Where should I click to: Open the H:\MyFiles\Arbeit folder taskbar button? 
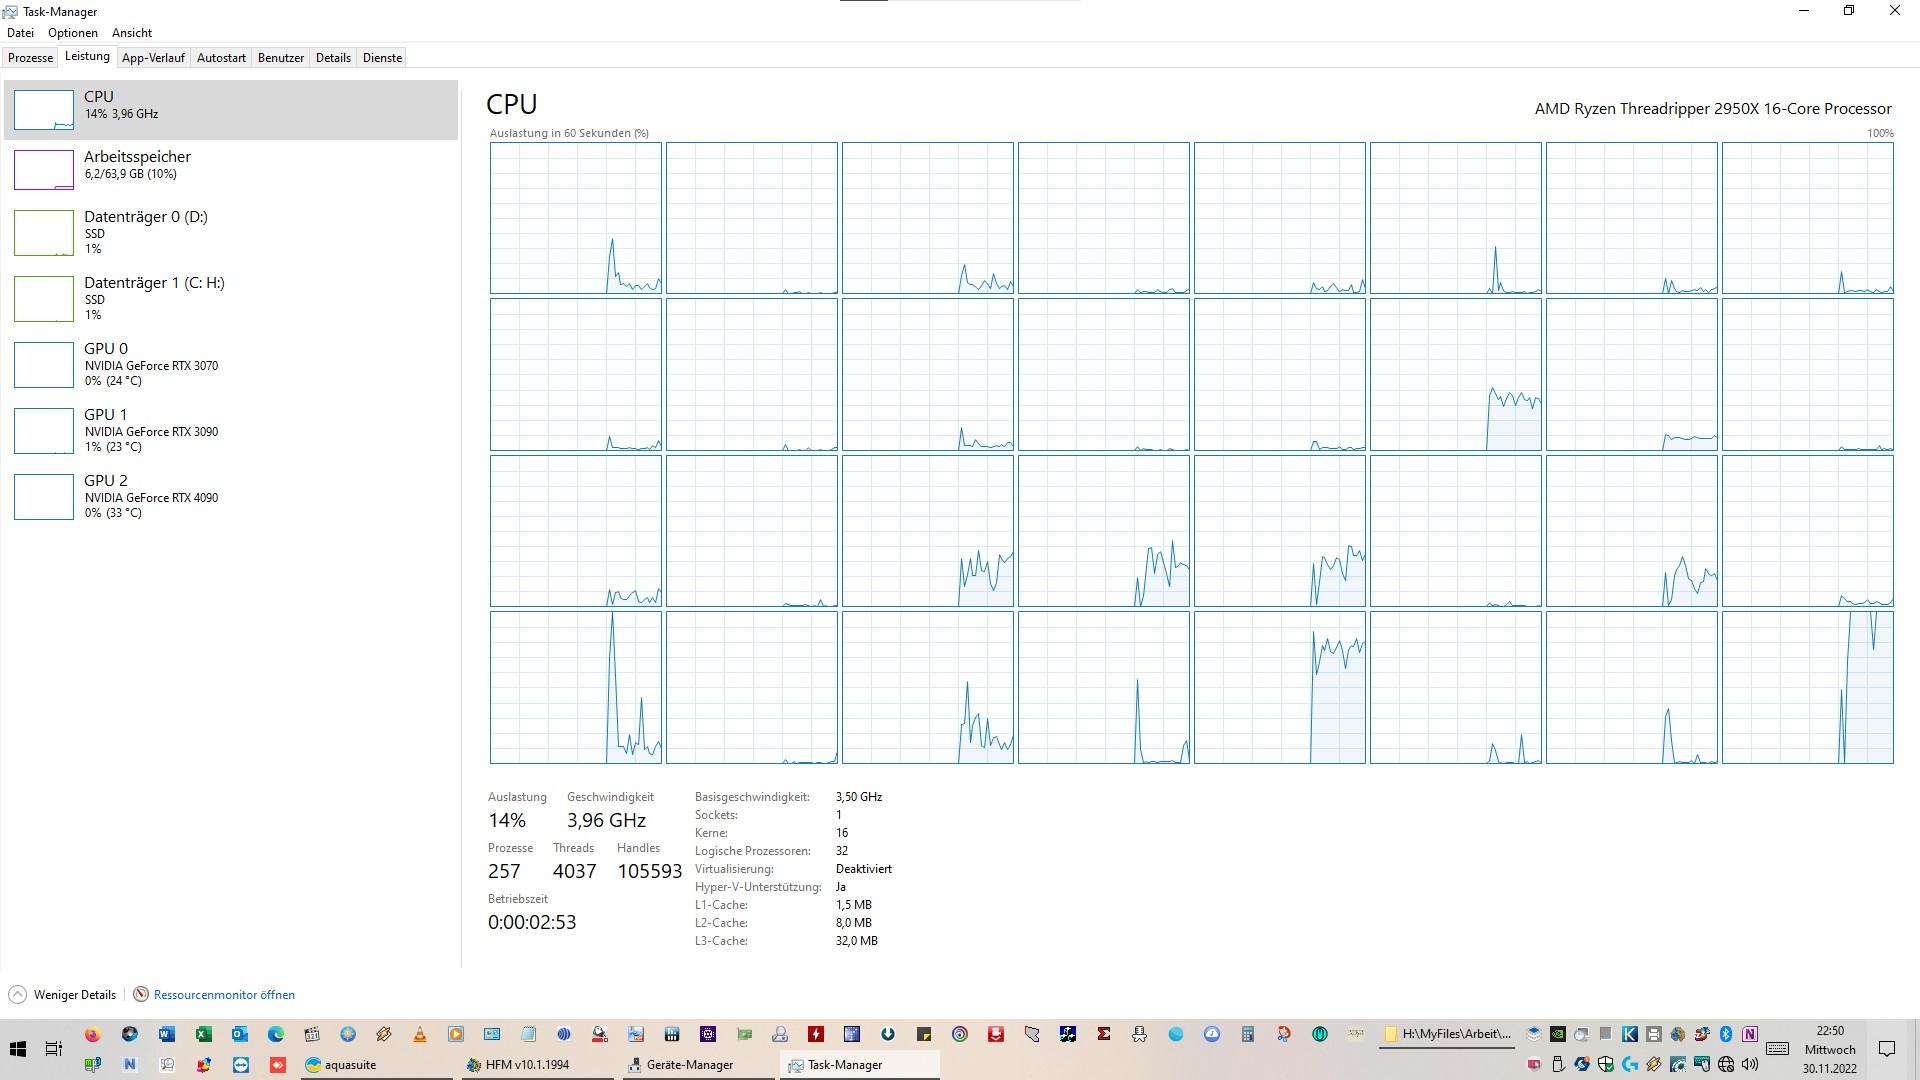pyautogui.click(x=1447, y=1034)
